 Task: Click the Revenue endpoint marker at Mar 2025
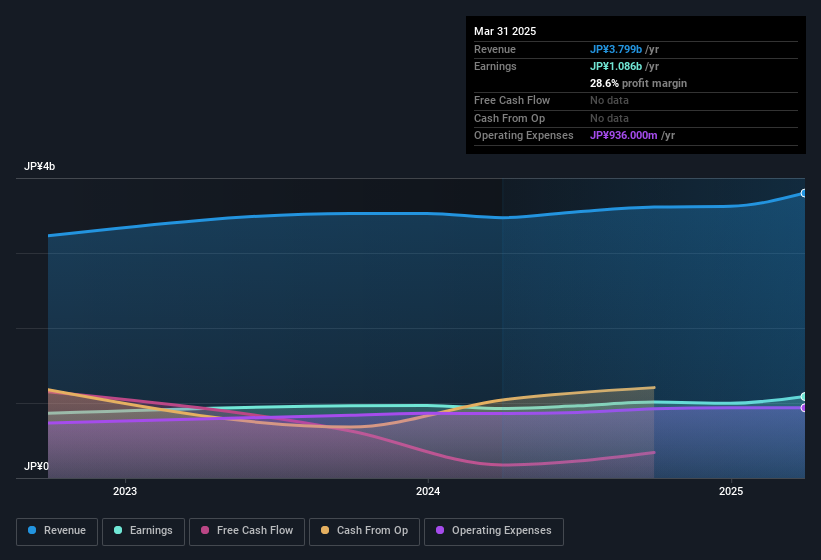[804, 193]
